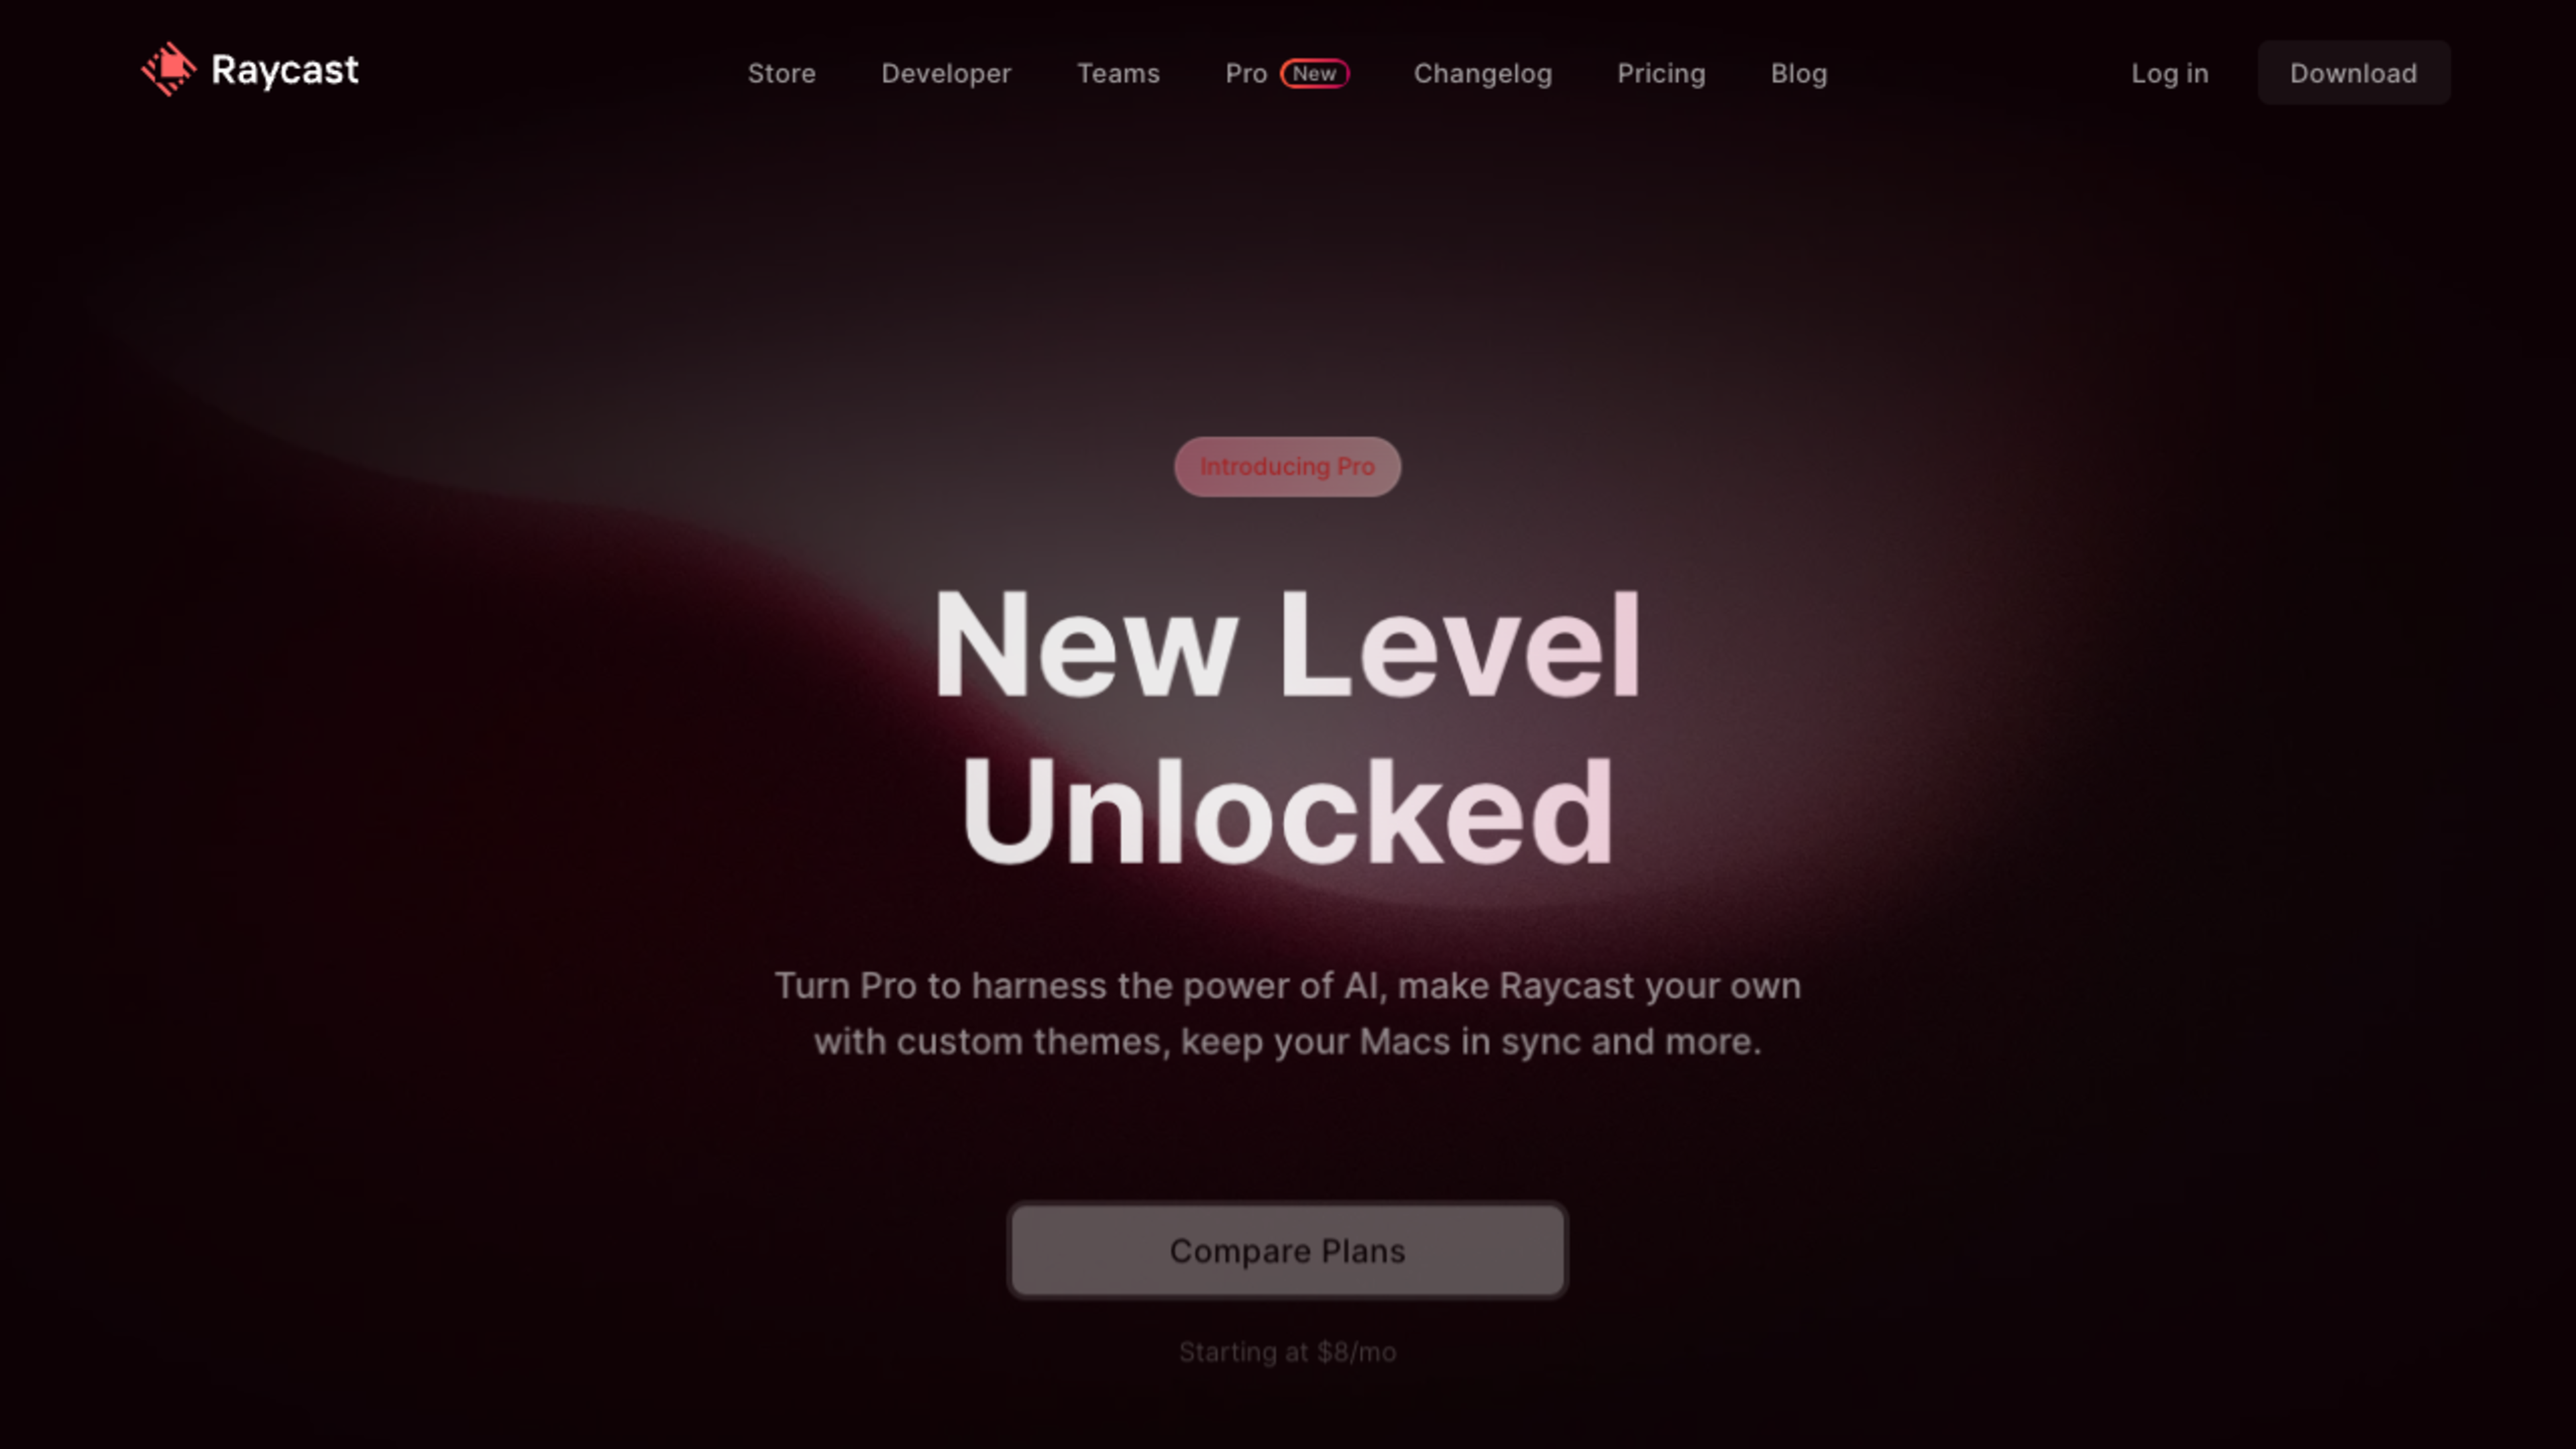Viewport: 2576px width, 1449px height.
Task: Visit the Blog link
Action: pyautogui.click(x=1799, y=74)
